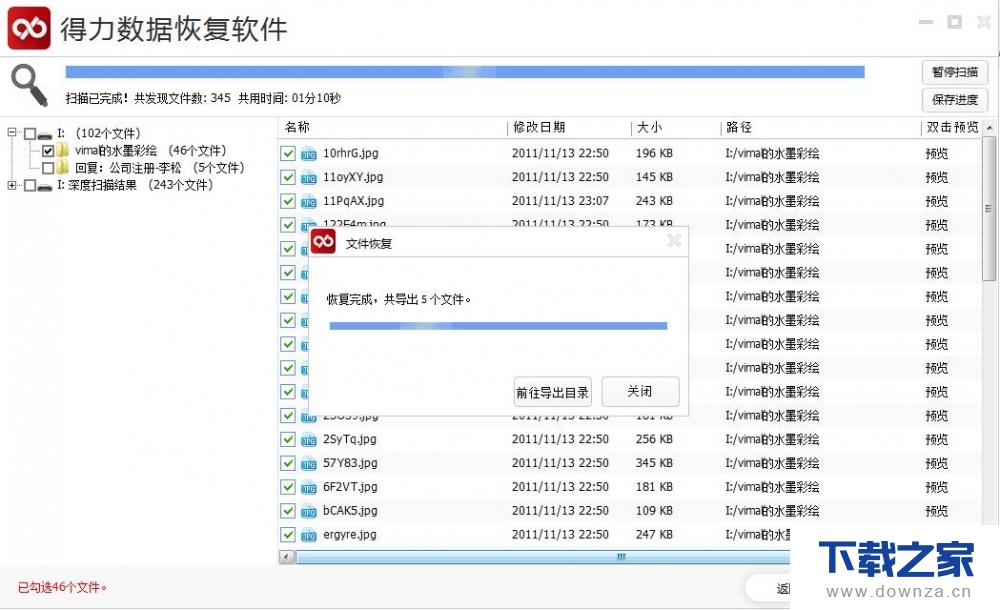Screen dimensions: 1000x610
Task: Close the 文件恢复 dialog with X
Action: tap(674, 240)
